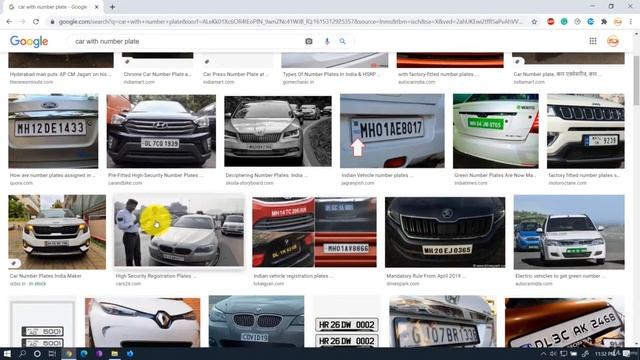Open Windows taskbar search
Screen dimensions: 640x360
pos(22,353)
